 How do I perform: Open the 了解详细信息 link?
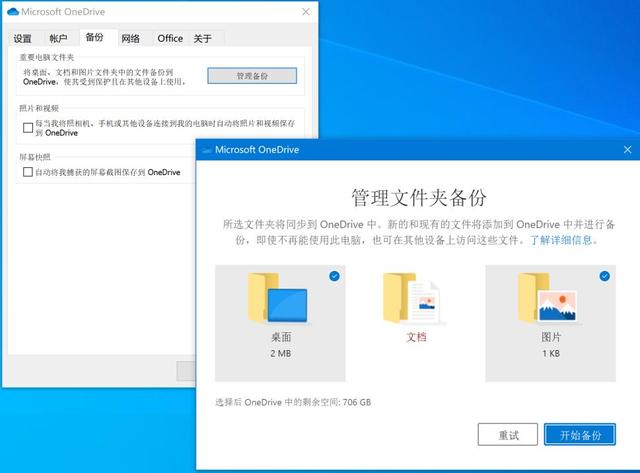(561, 240)
